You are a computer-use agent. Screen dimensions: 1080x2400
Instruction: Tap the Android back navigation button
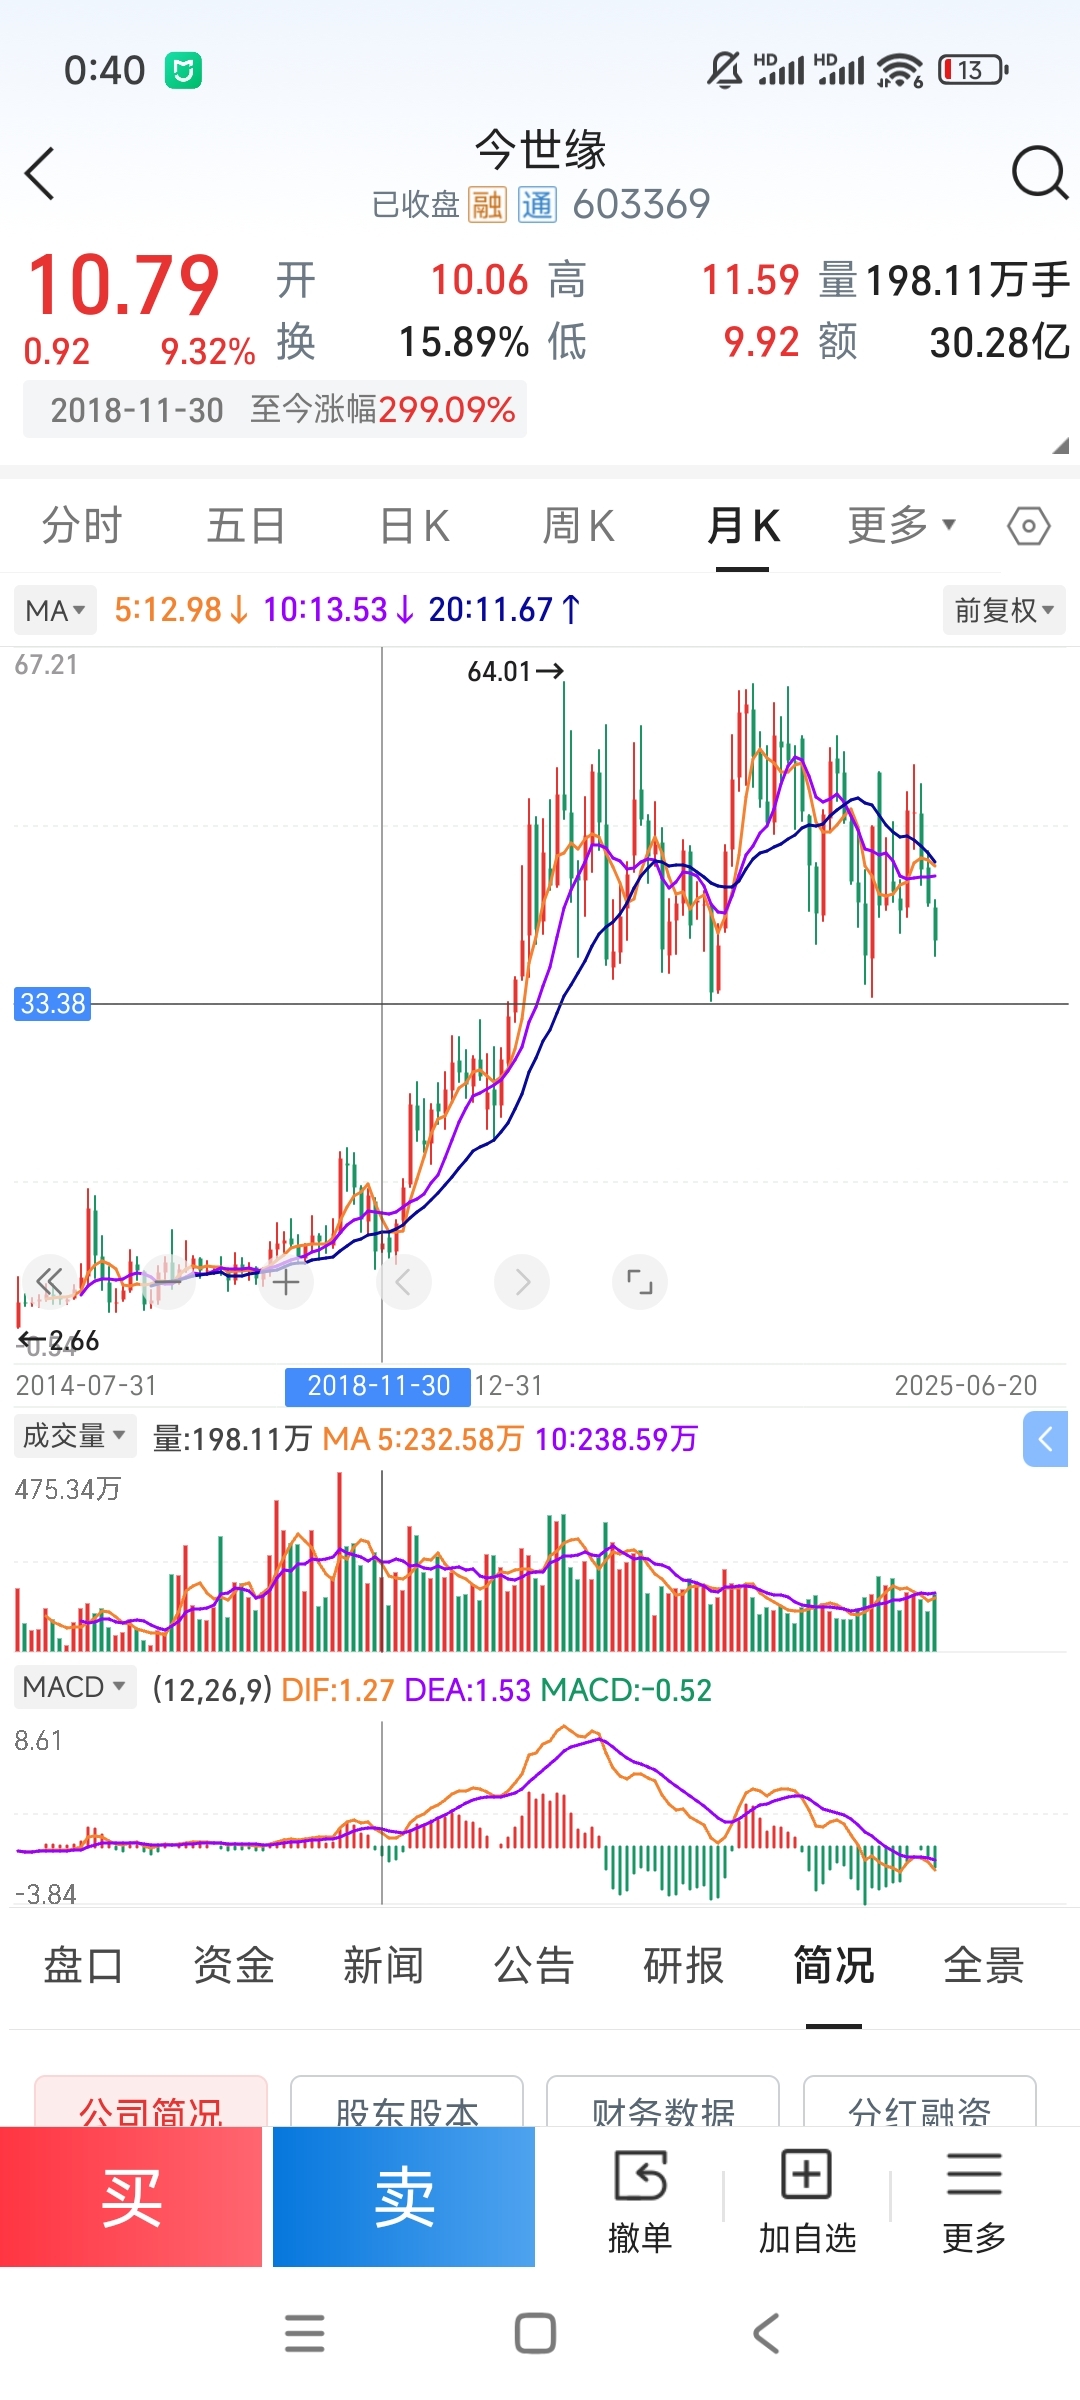pyautogui.click(x=766, y=2333)
